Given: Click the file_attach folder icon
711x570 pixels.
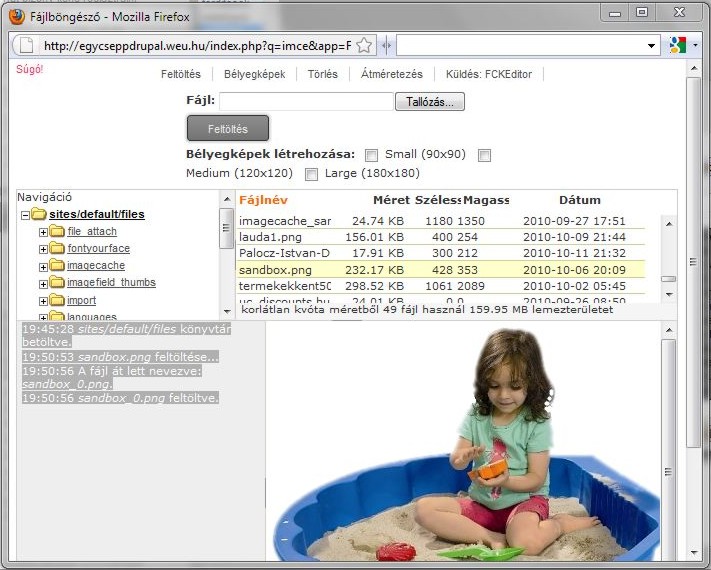Looking at the screenshot, I should tap(57, 231).
